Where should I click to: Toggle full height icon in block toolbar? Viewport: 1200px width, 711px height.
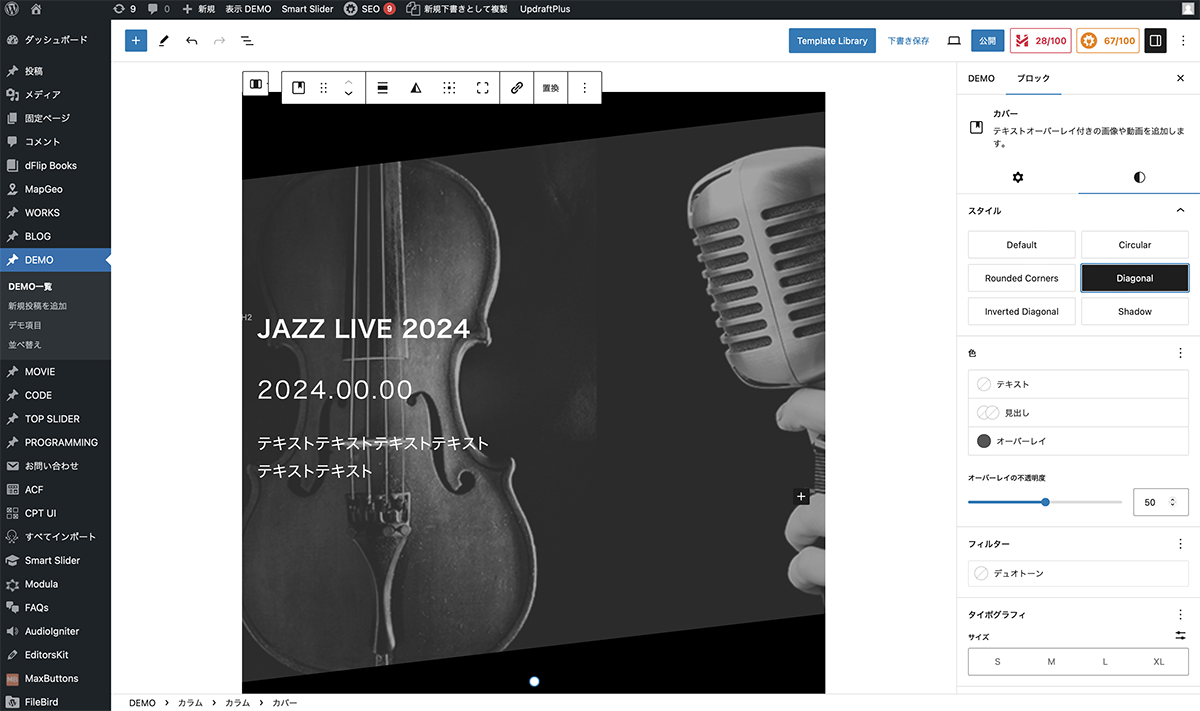(483, 88)
